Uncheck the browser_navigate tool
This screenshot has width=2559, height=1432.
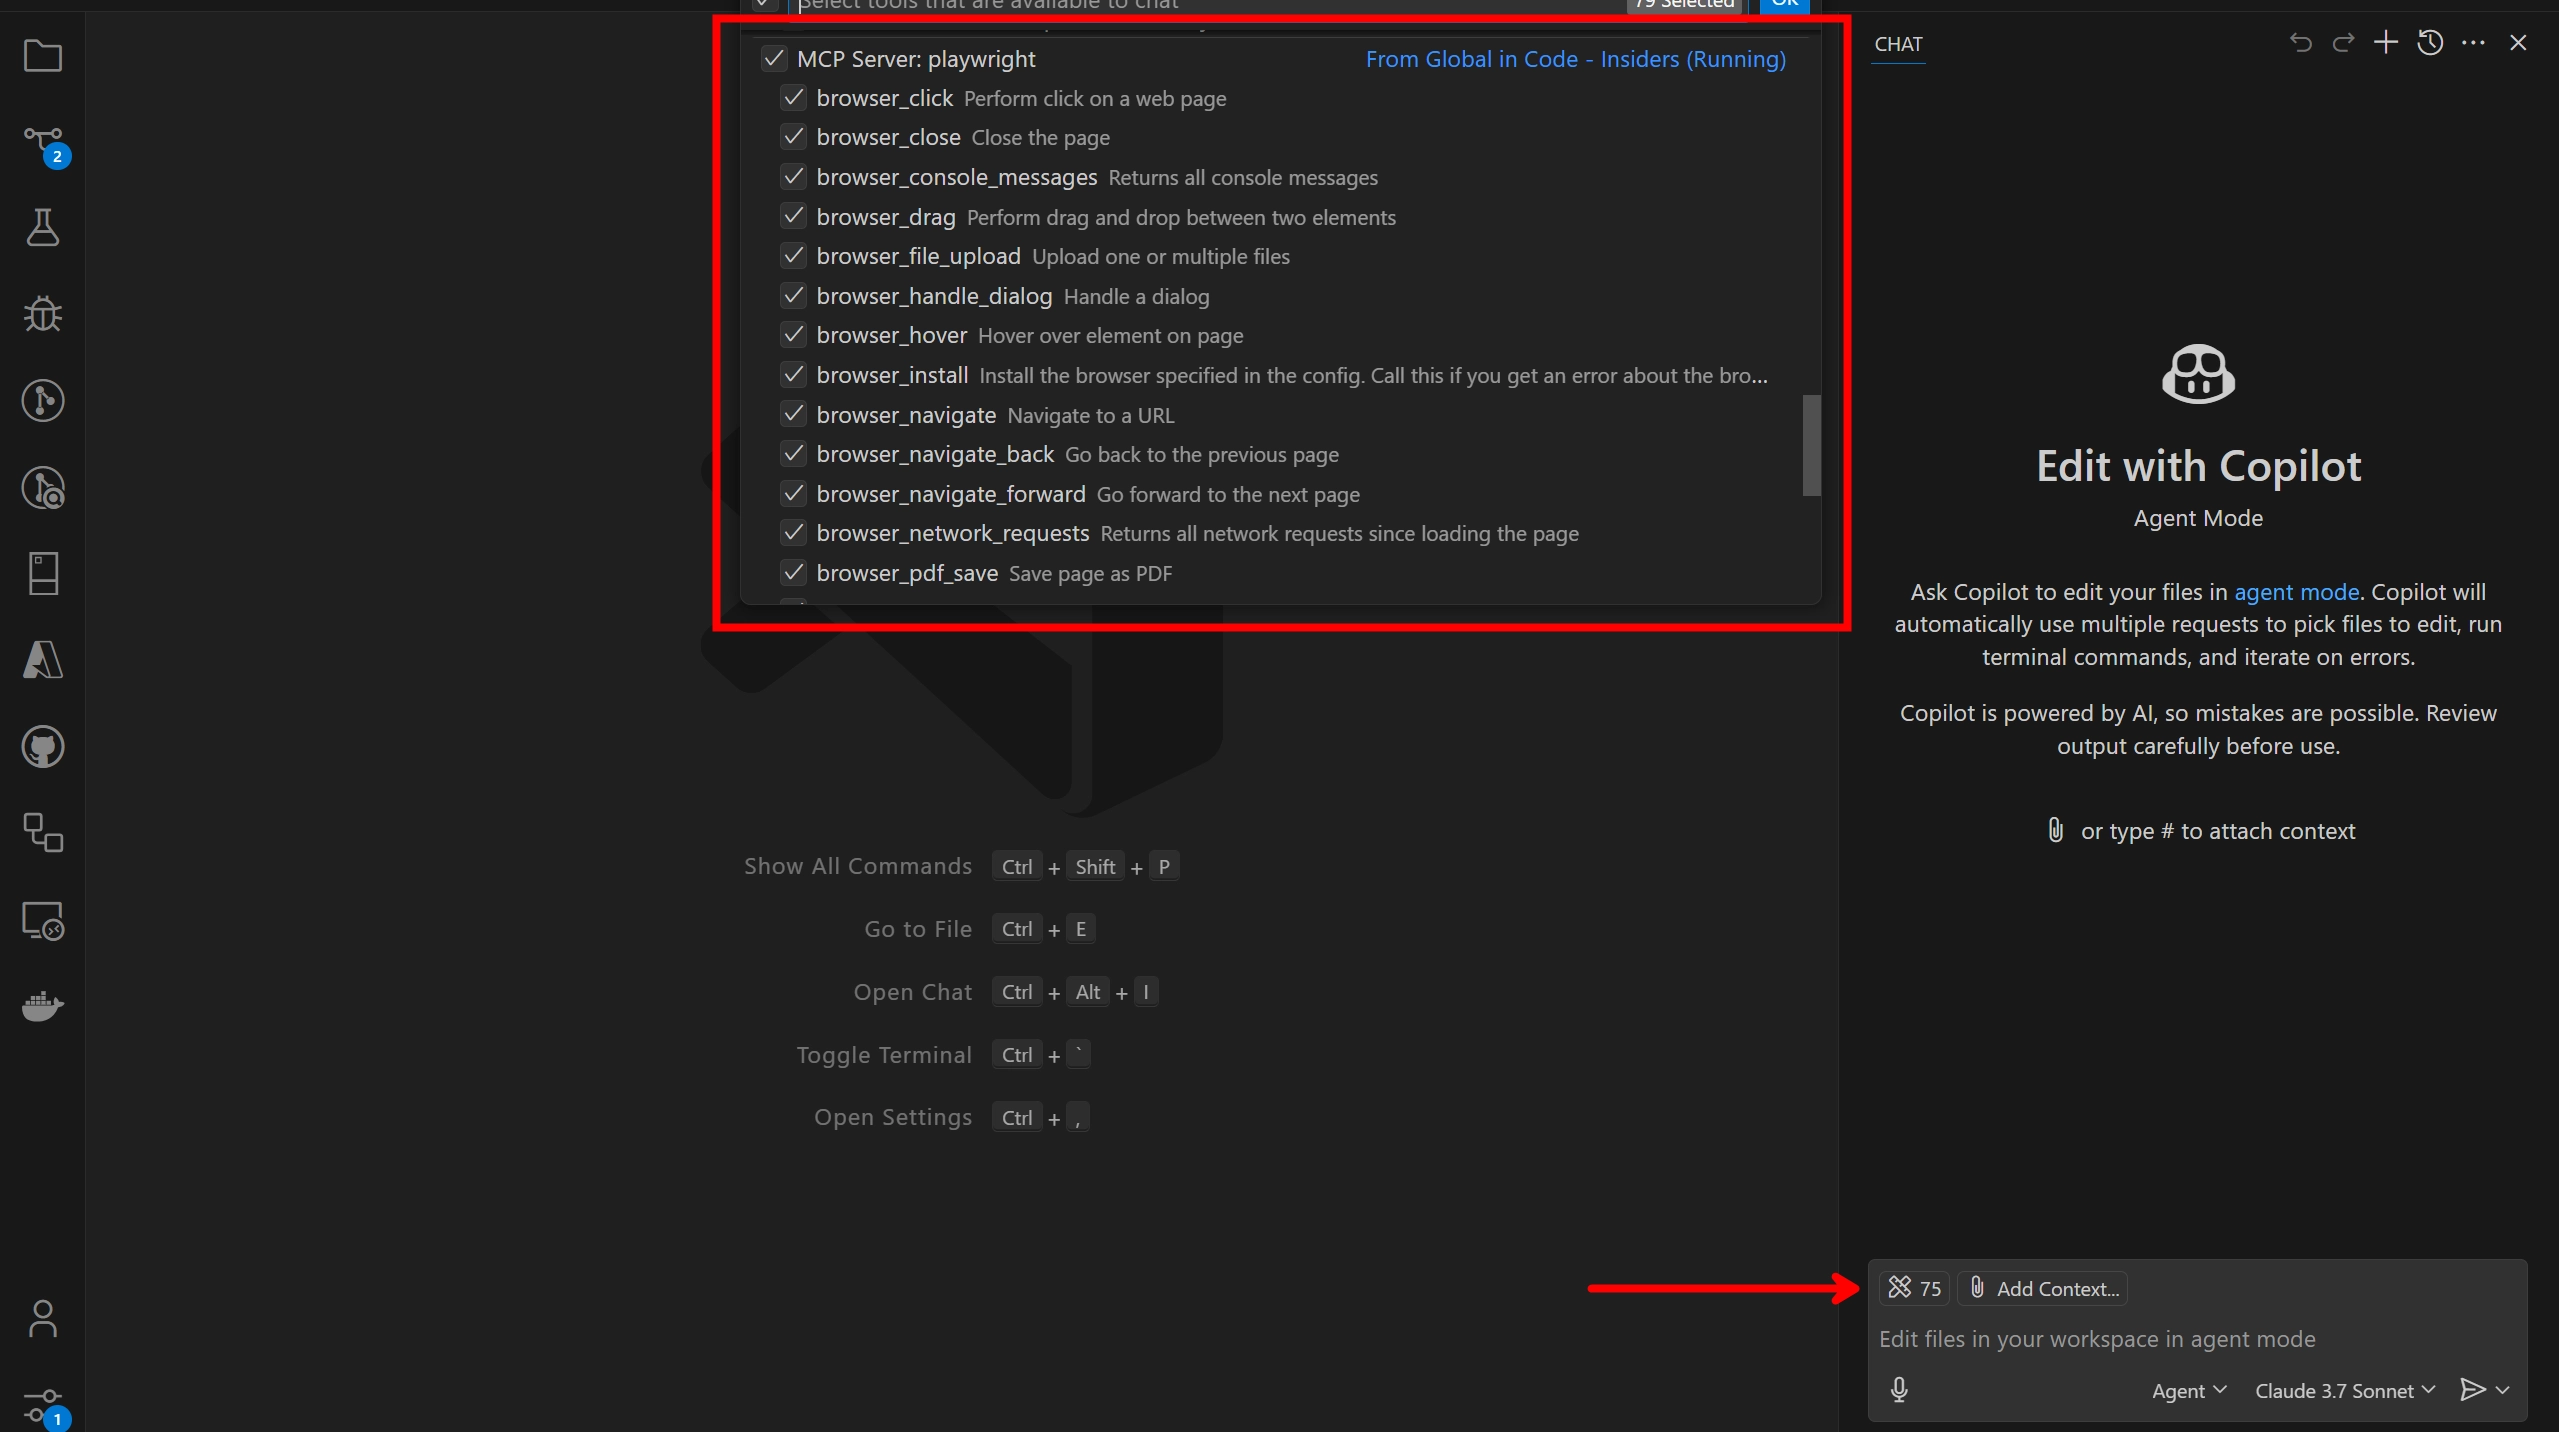tap(794, 414)
